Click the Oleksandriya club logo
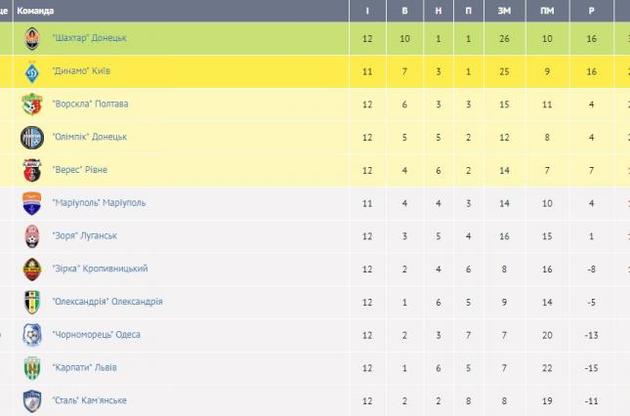This screenshot has height=416, width=630. tap(32, 302)
